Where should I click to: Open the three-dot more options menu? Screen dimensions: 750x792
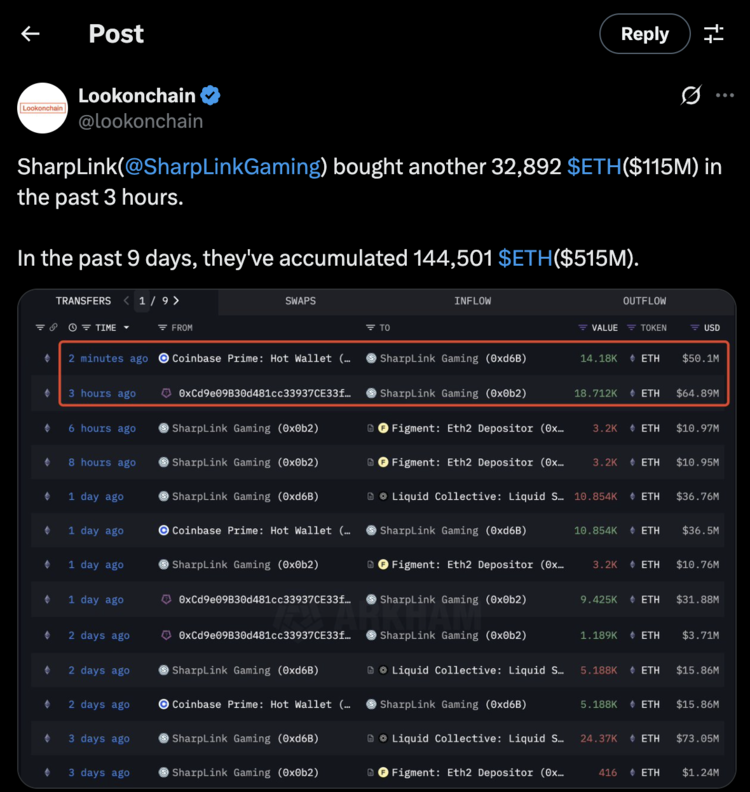(x=725, y=95)
